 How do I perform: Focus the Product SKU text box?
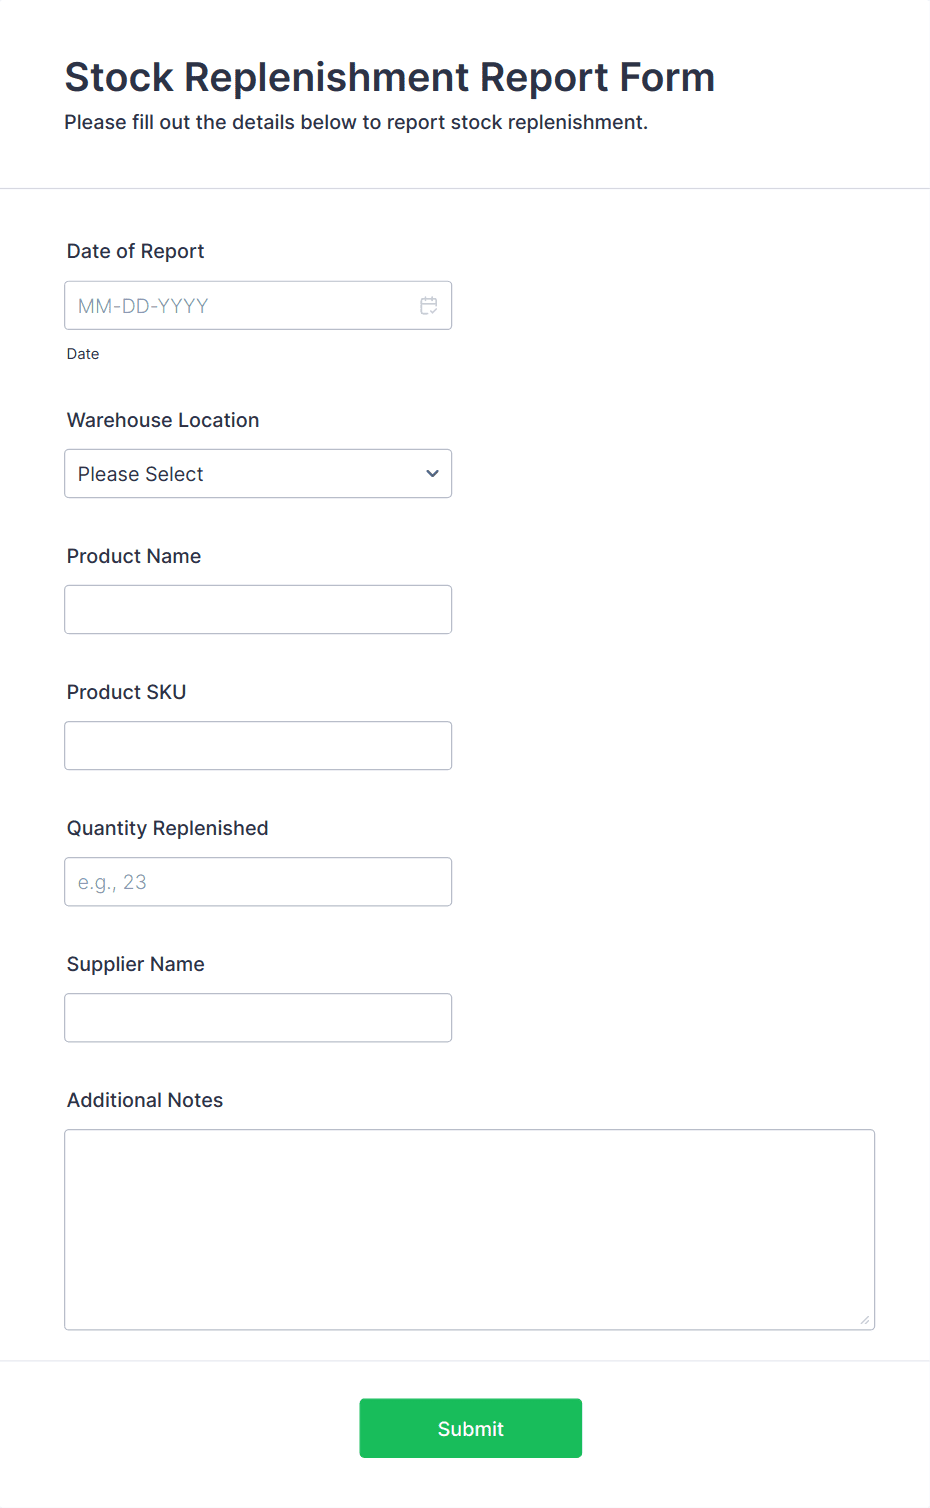pos(258,746)
